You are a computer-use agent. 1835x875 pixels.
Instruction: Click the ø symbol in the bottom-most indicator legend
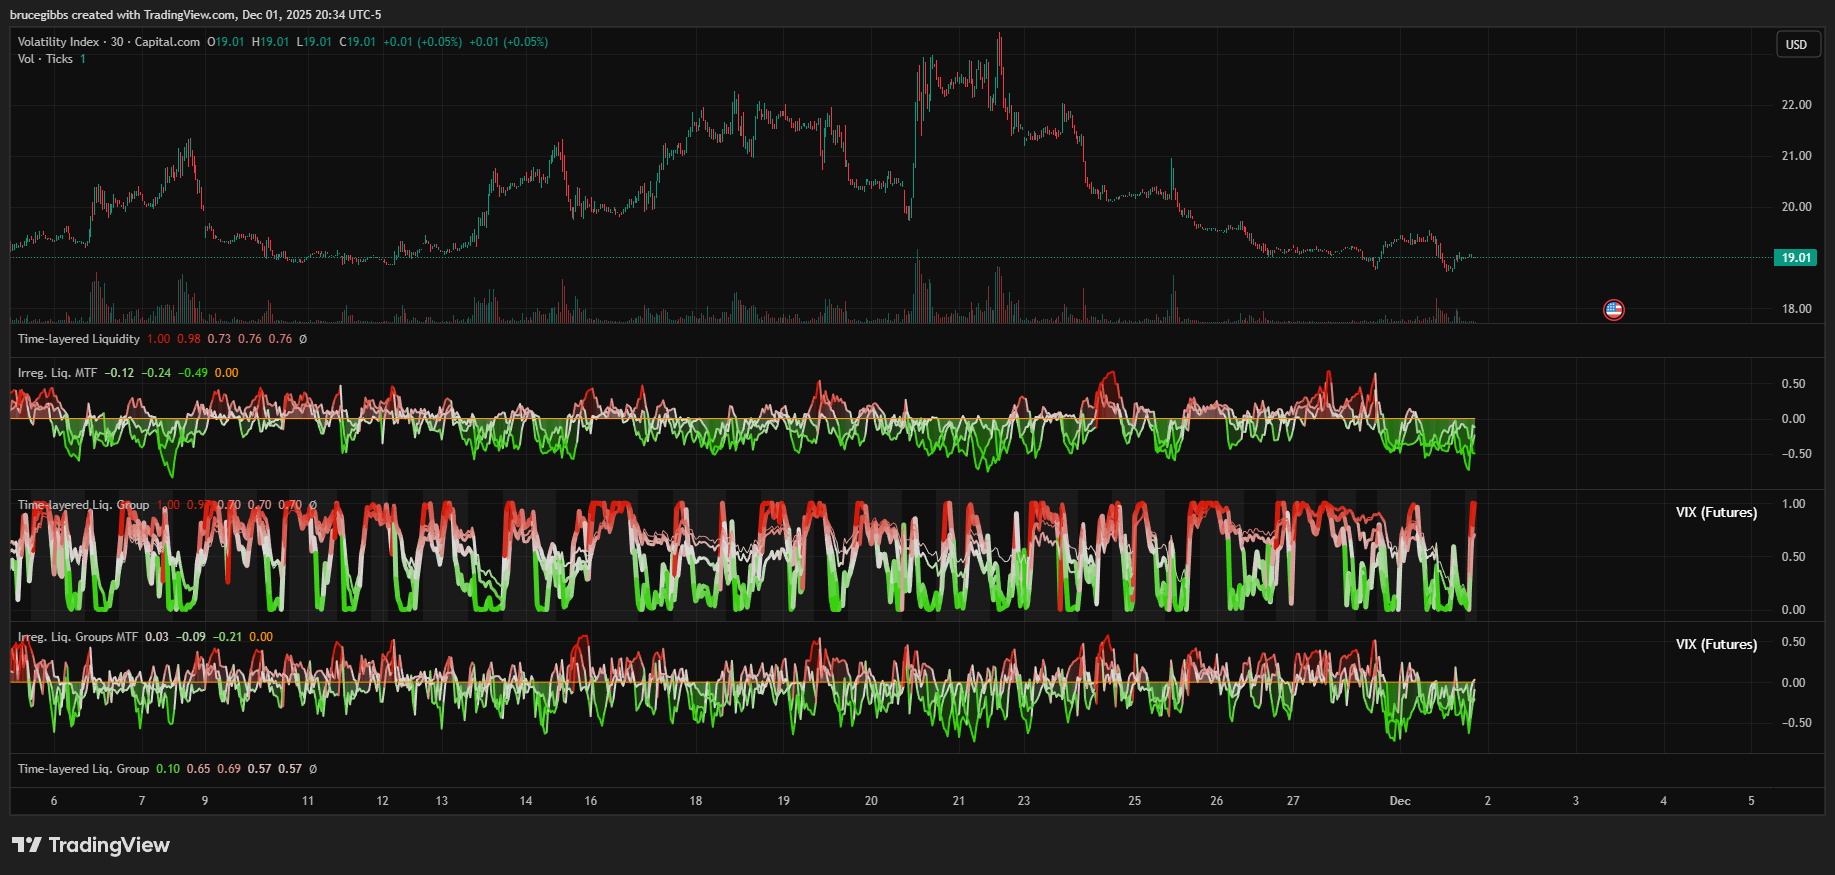312,769
